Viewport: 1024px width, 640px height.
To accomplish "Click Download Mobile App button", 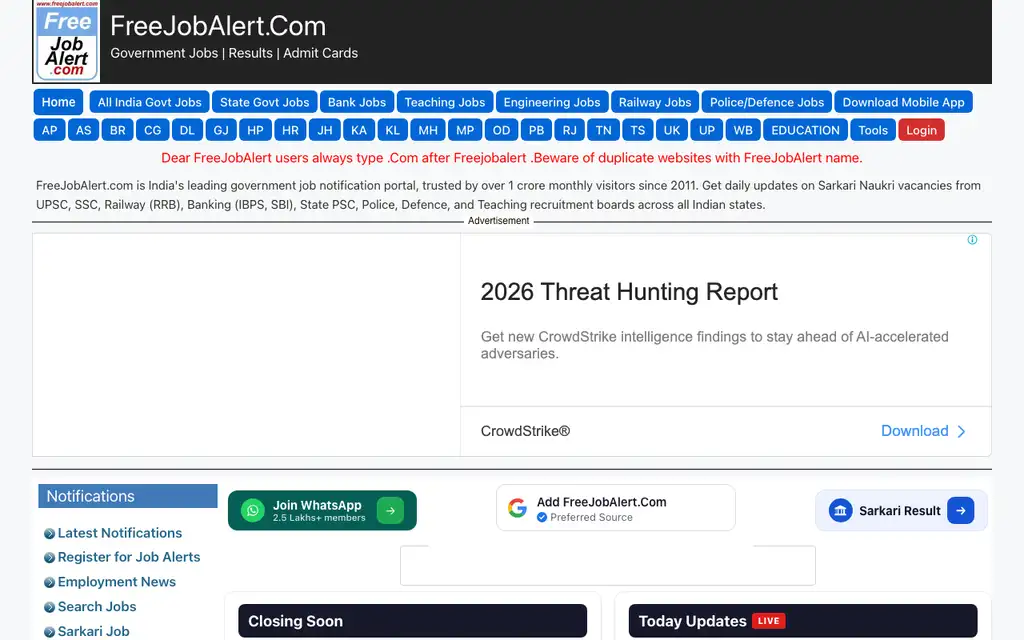I will click(903, 102).
